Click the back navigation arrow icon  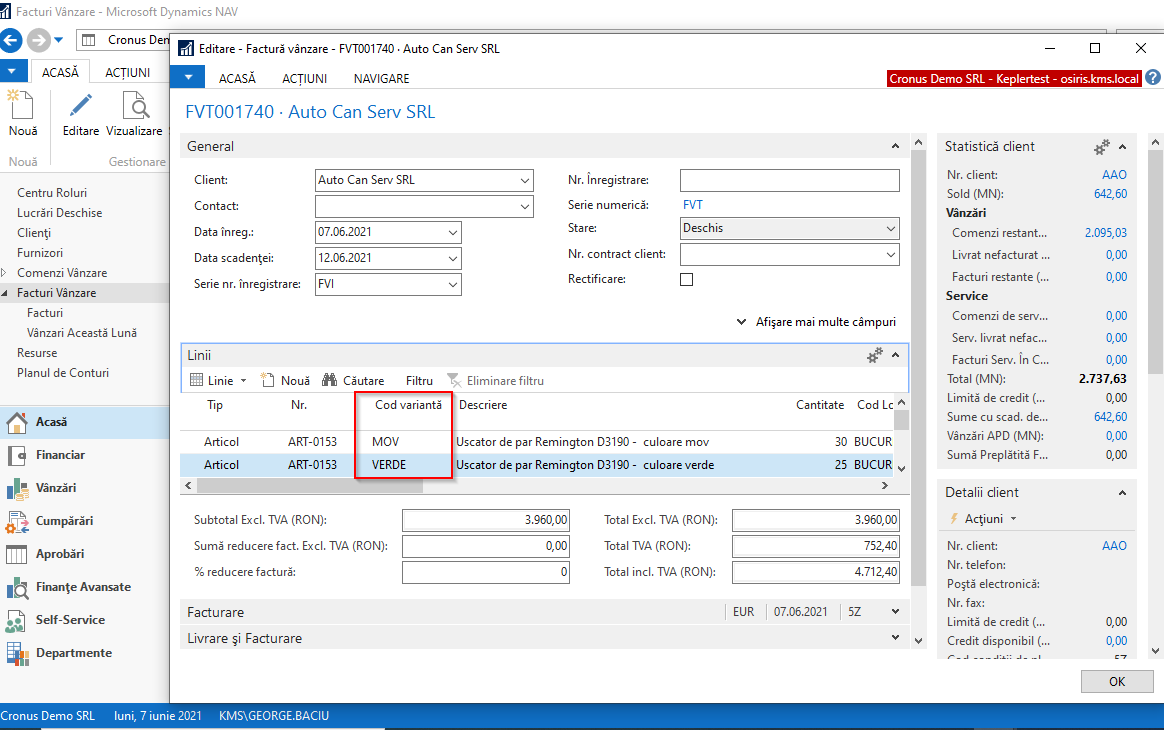click(12, 40)
